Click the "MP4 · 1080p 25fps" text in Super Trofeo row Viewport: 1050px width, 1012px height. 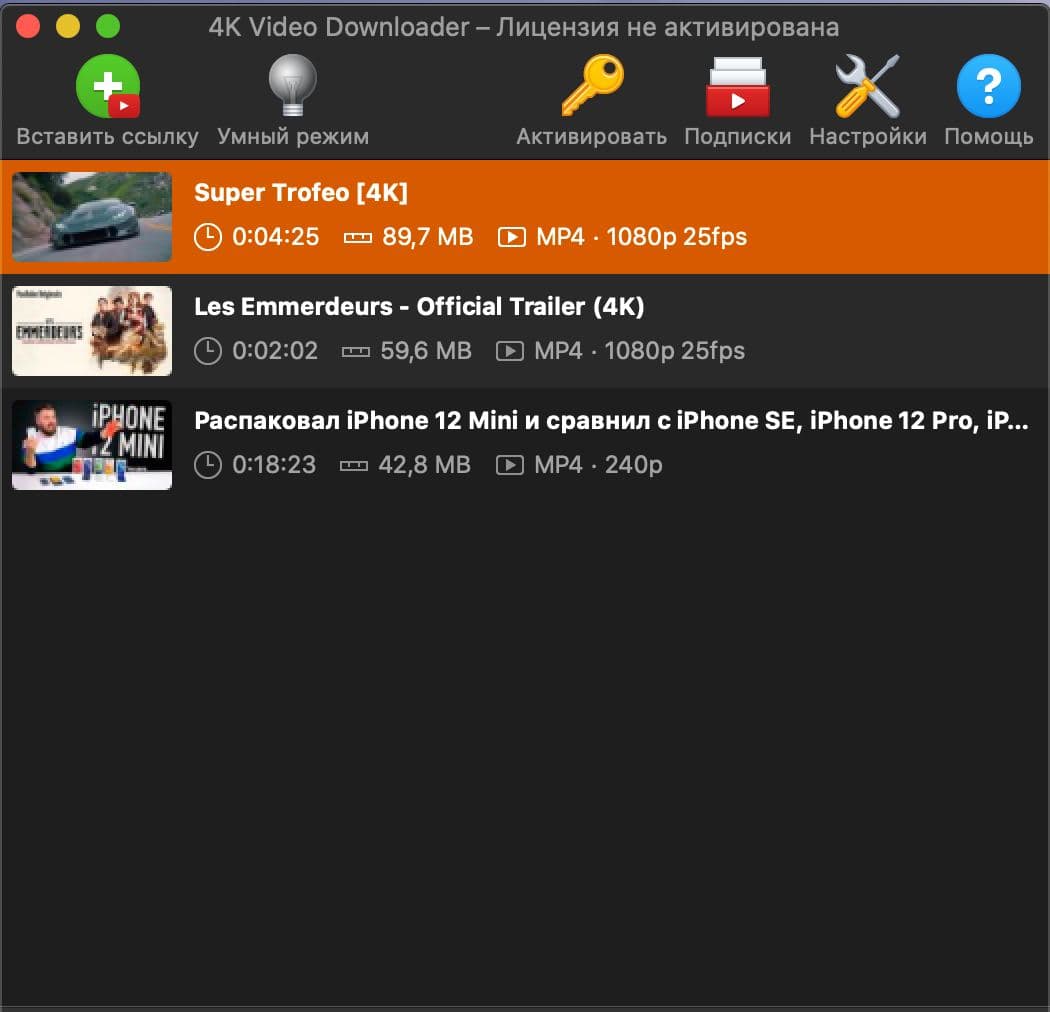tap(642, 237)
